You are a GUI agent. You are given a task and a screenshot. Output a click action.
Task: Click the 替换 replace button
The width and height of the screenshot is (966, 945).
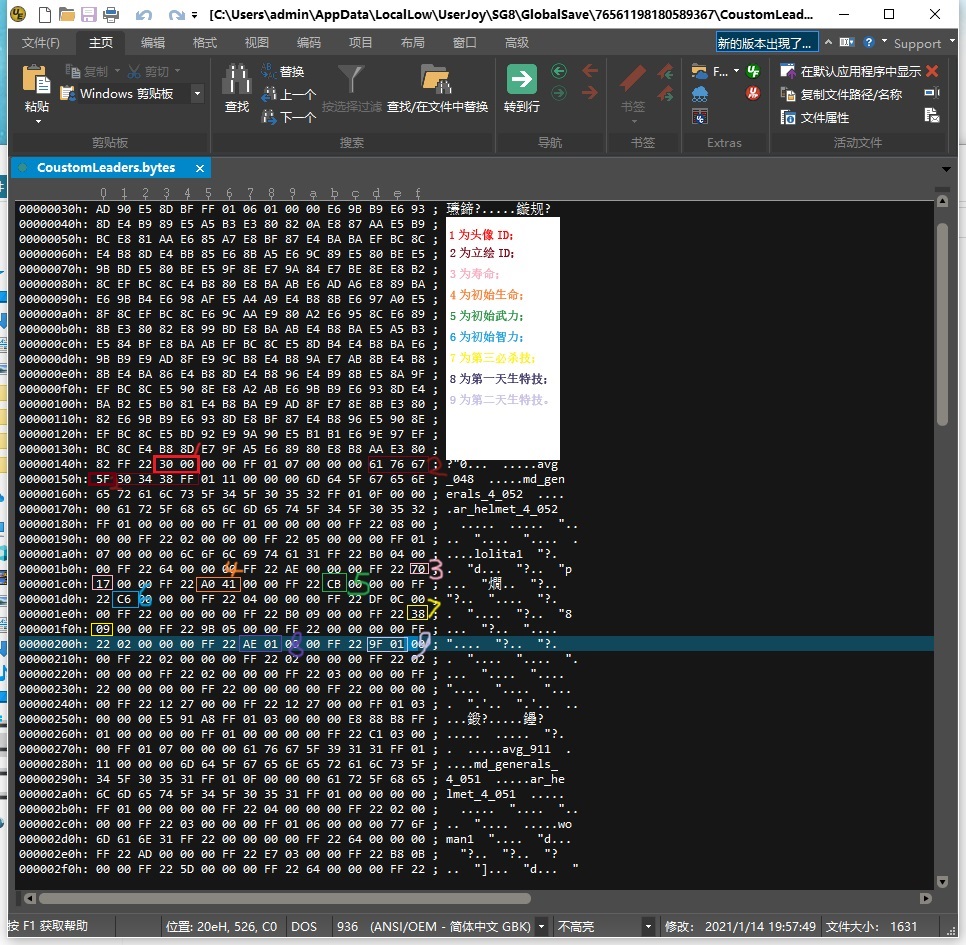283,71
